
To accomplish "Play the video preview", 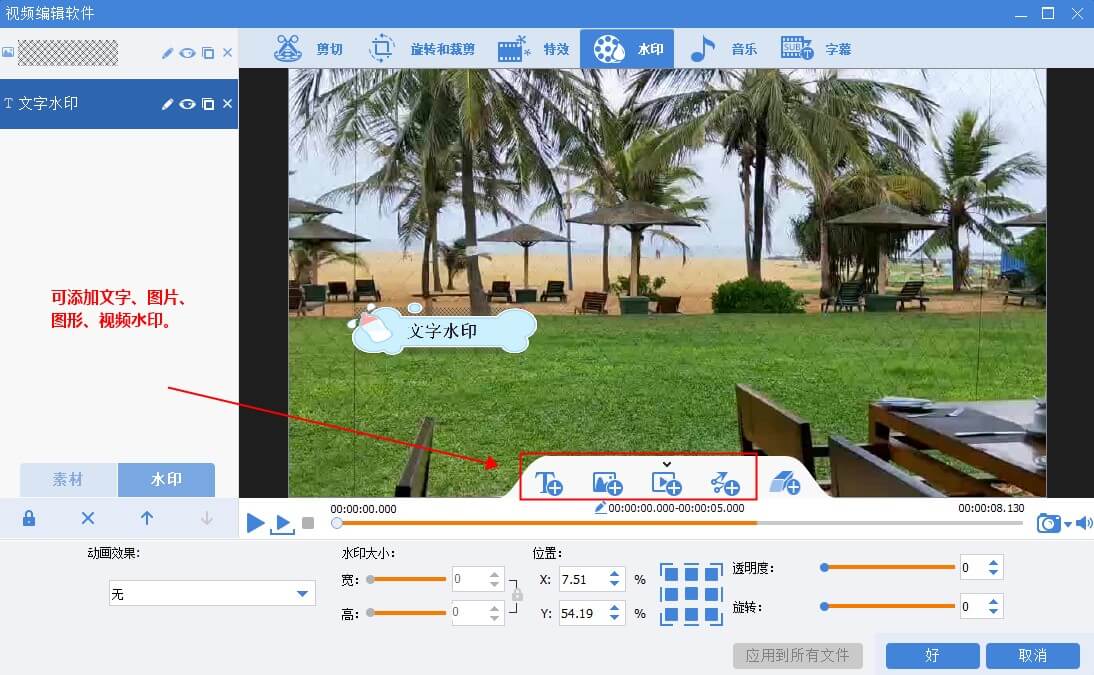I will [255, 523].
